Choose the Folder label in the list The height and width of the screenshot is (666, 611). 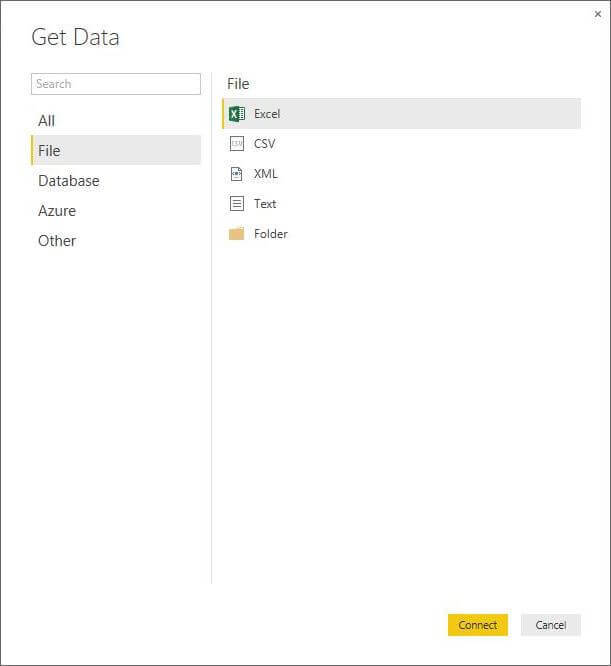[x=270, y=234]
